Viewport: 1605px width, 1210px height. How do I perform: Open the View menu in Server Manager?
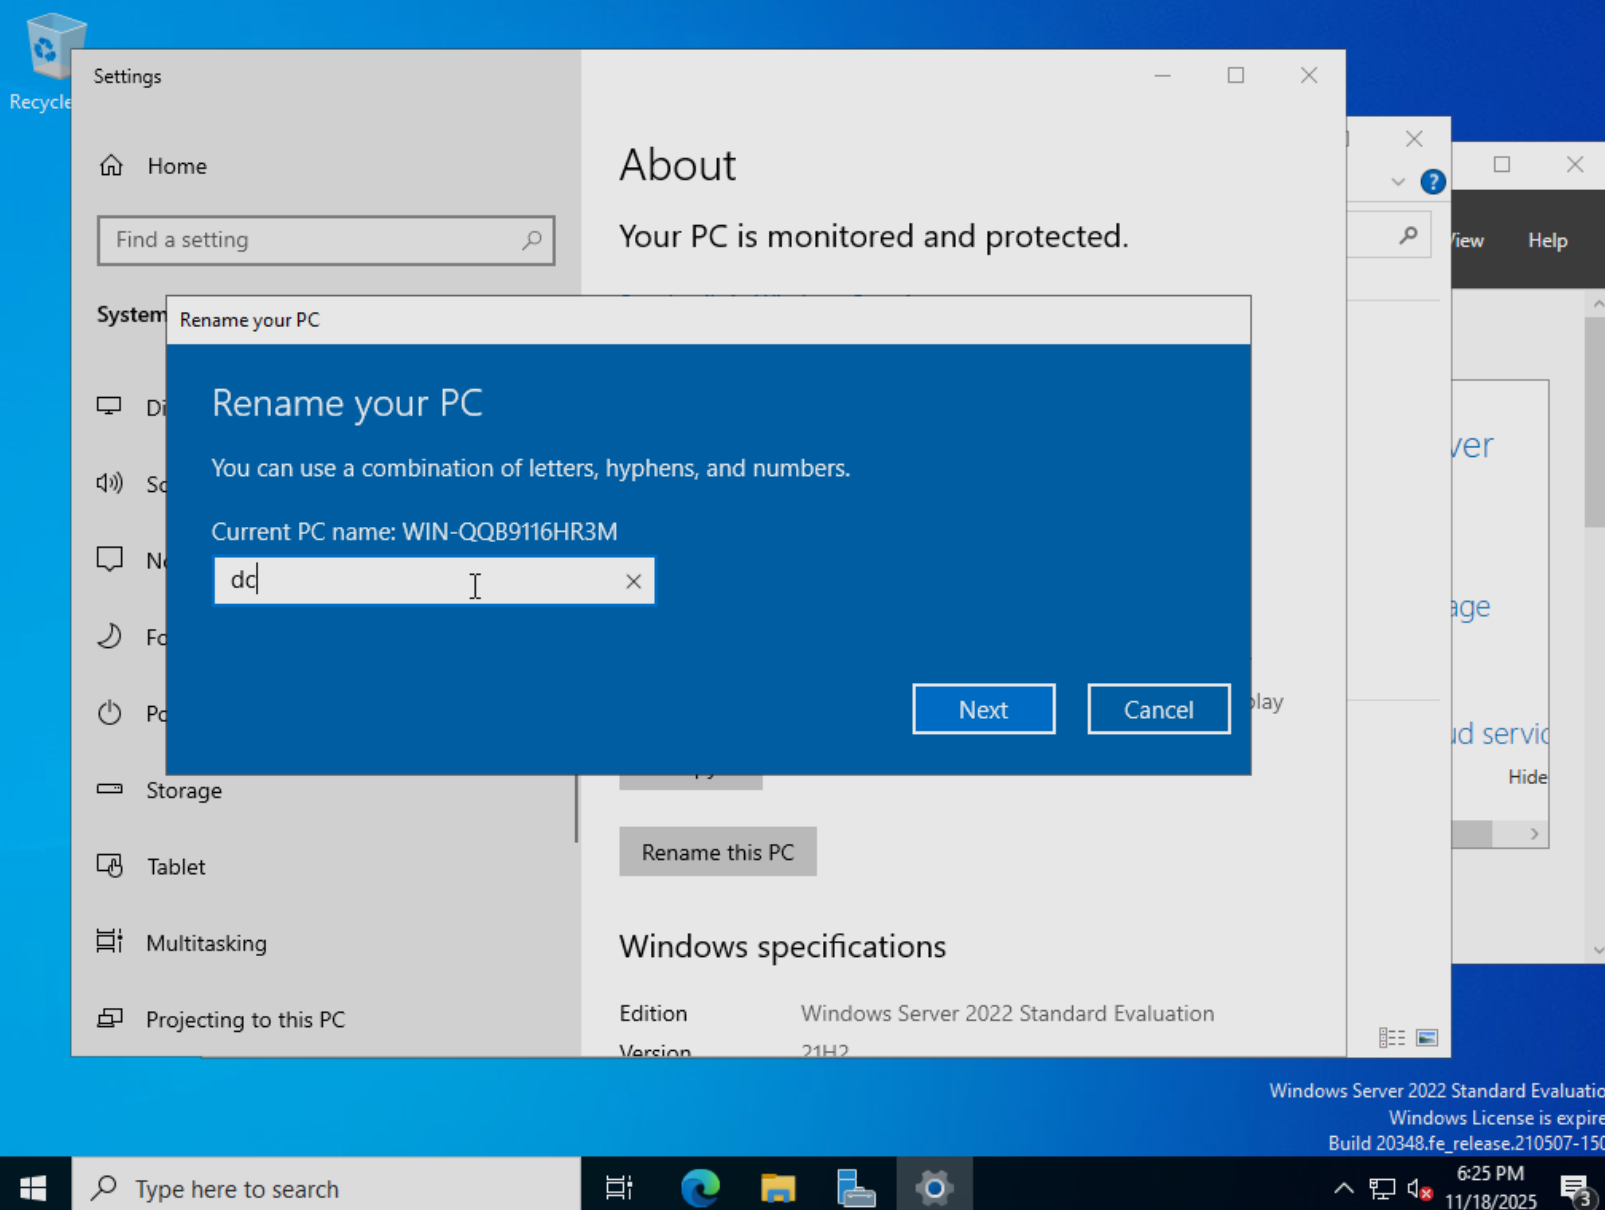(1468, 240)
